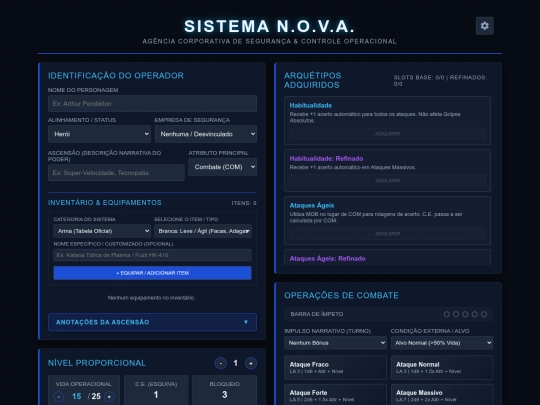
Task: Open settings with the gear icon
Action: pos(485,26)
